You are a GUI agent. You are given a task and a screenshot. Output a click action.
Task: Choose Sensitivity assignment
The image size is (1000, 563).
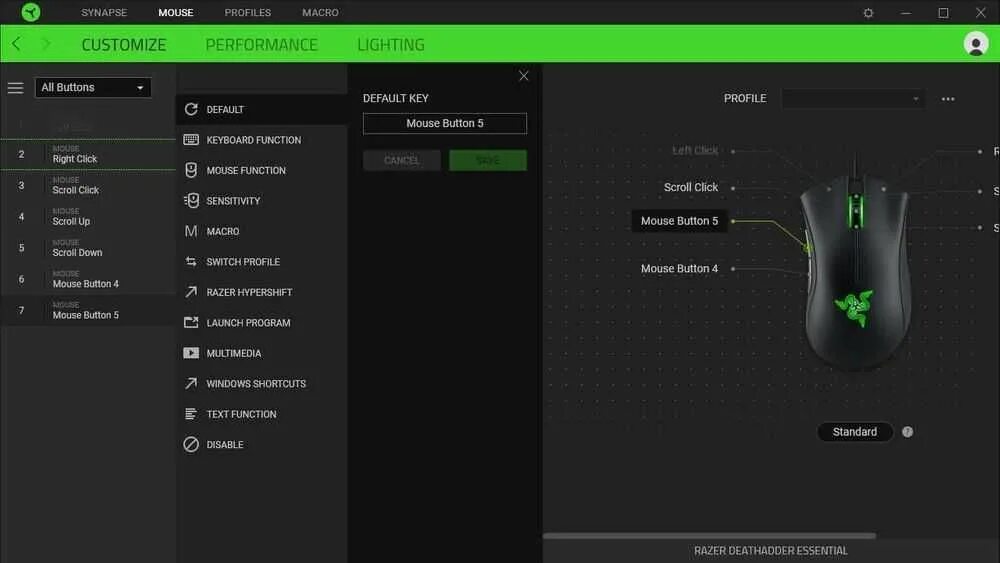click(x=261, y=201)
